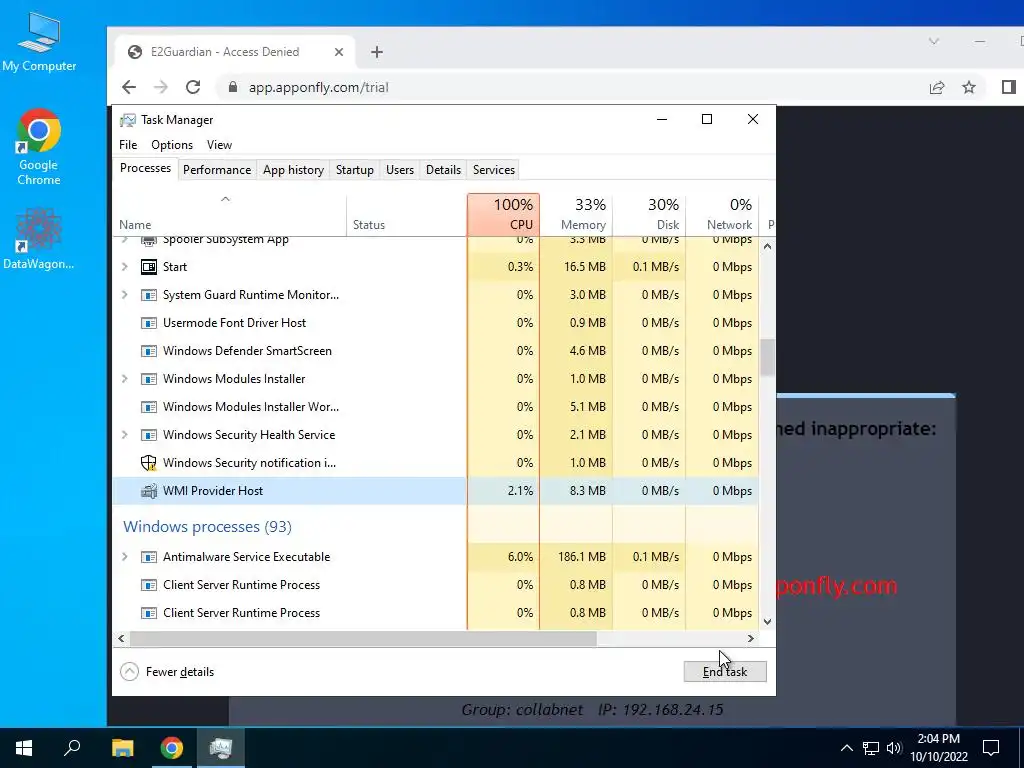
Task: Click End task button
Action: (725, 671)
